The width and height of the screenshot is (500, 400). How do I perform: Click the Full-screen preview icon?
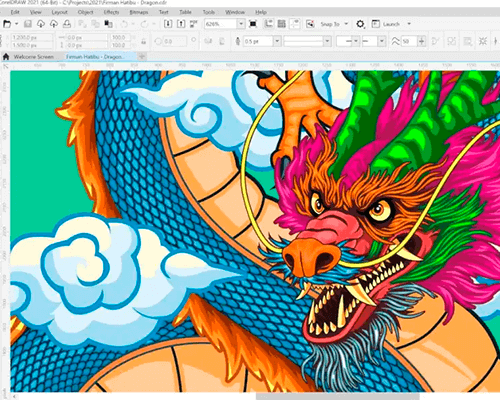(253, 24)
